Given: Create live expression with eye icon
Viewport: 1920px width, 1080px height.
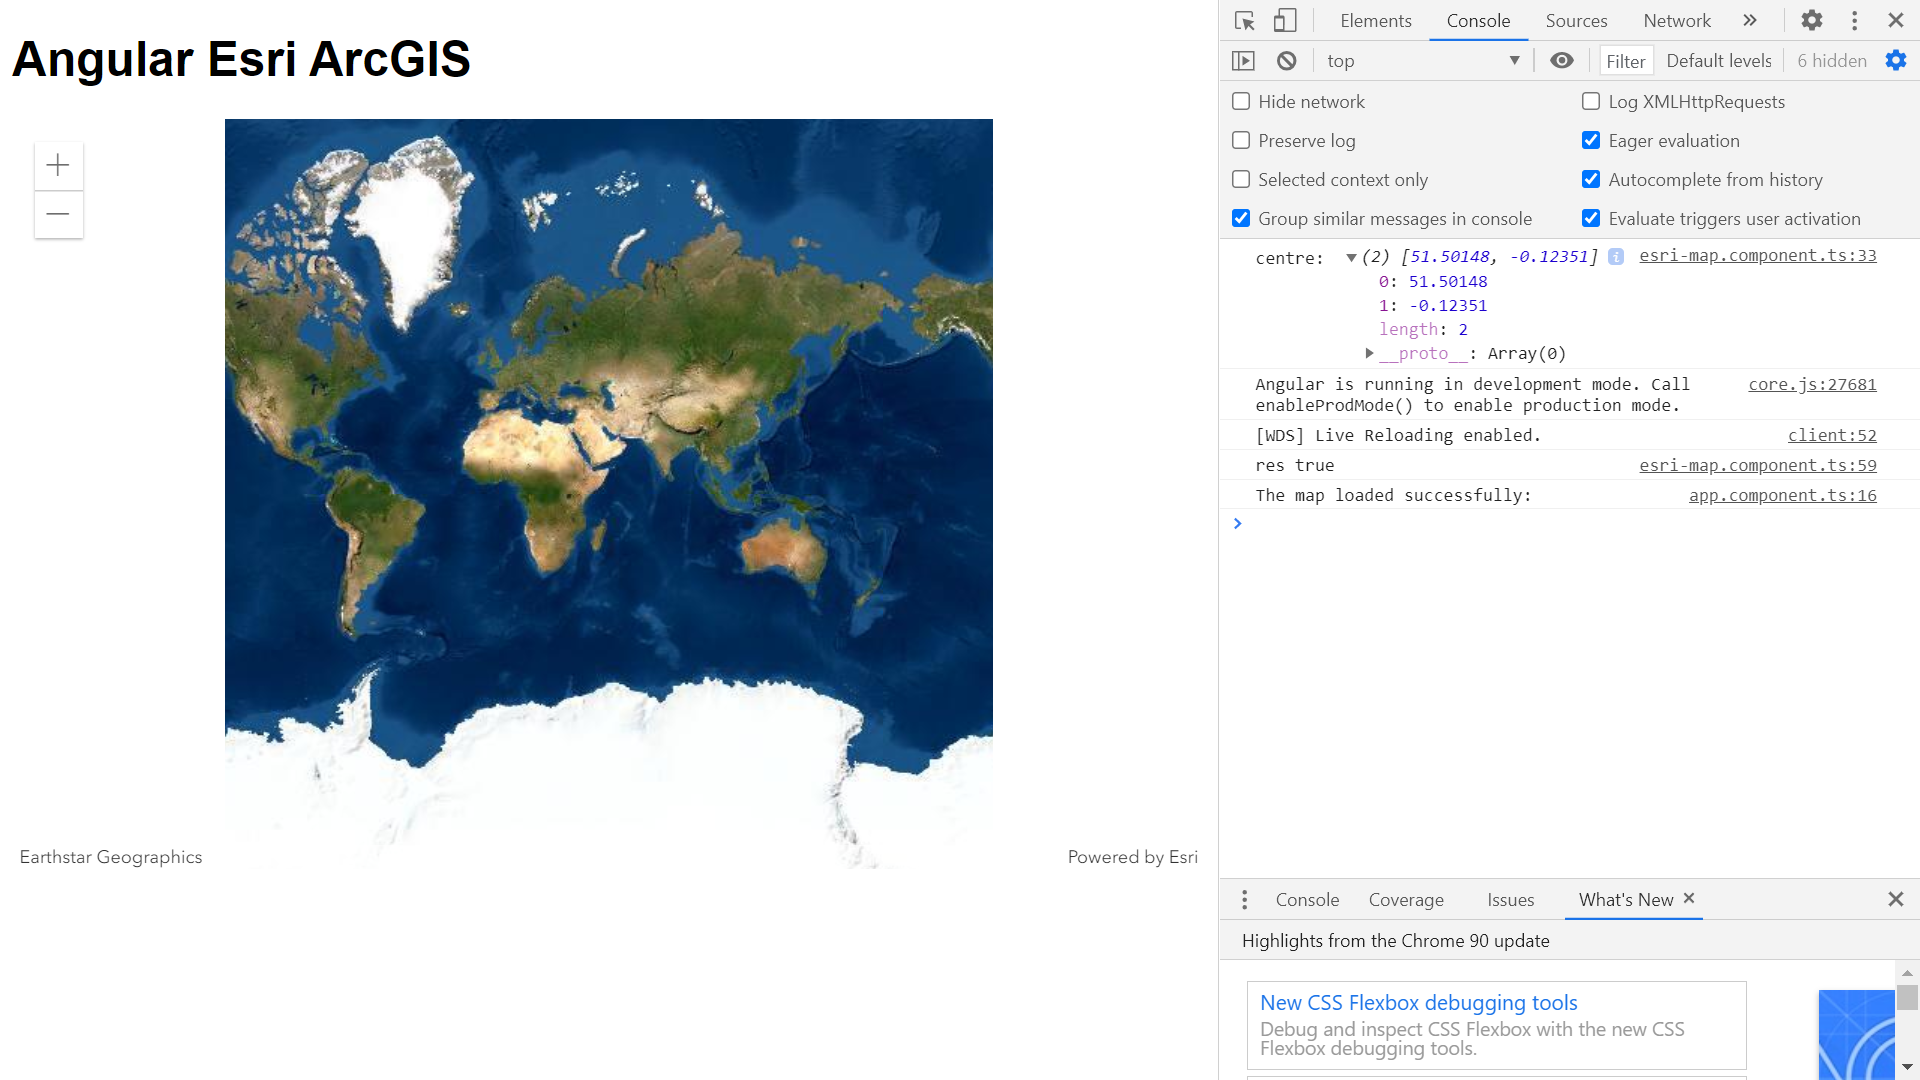Looking at the screenshot, I should (1561, 61).
